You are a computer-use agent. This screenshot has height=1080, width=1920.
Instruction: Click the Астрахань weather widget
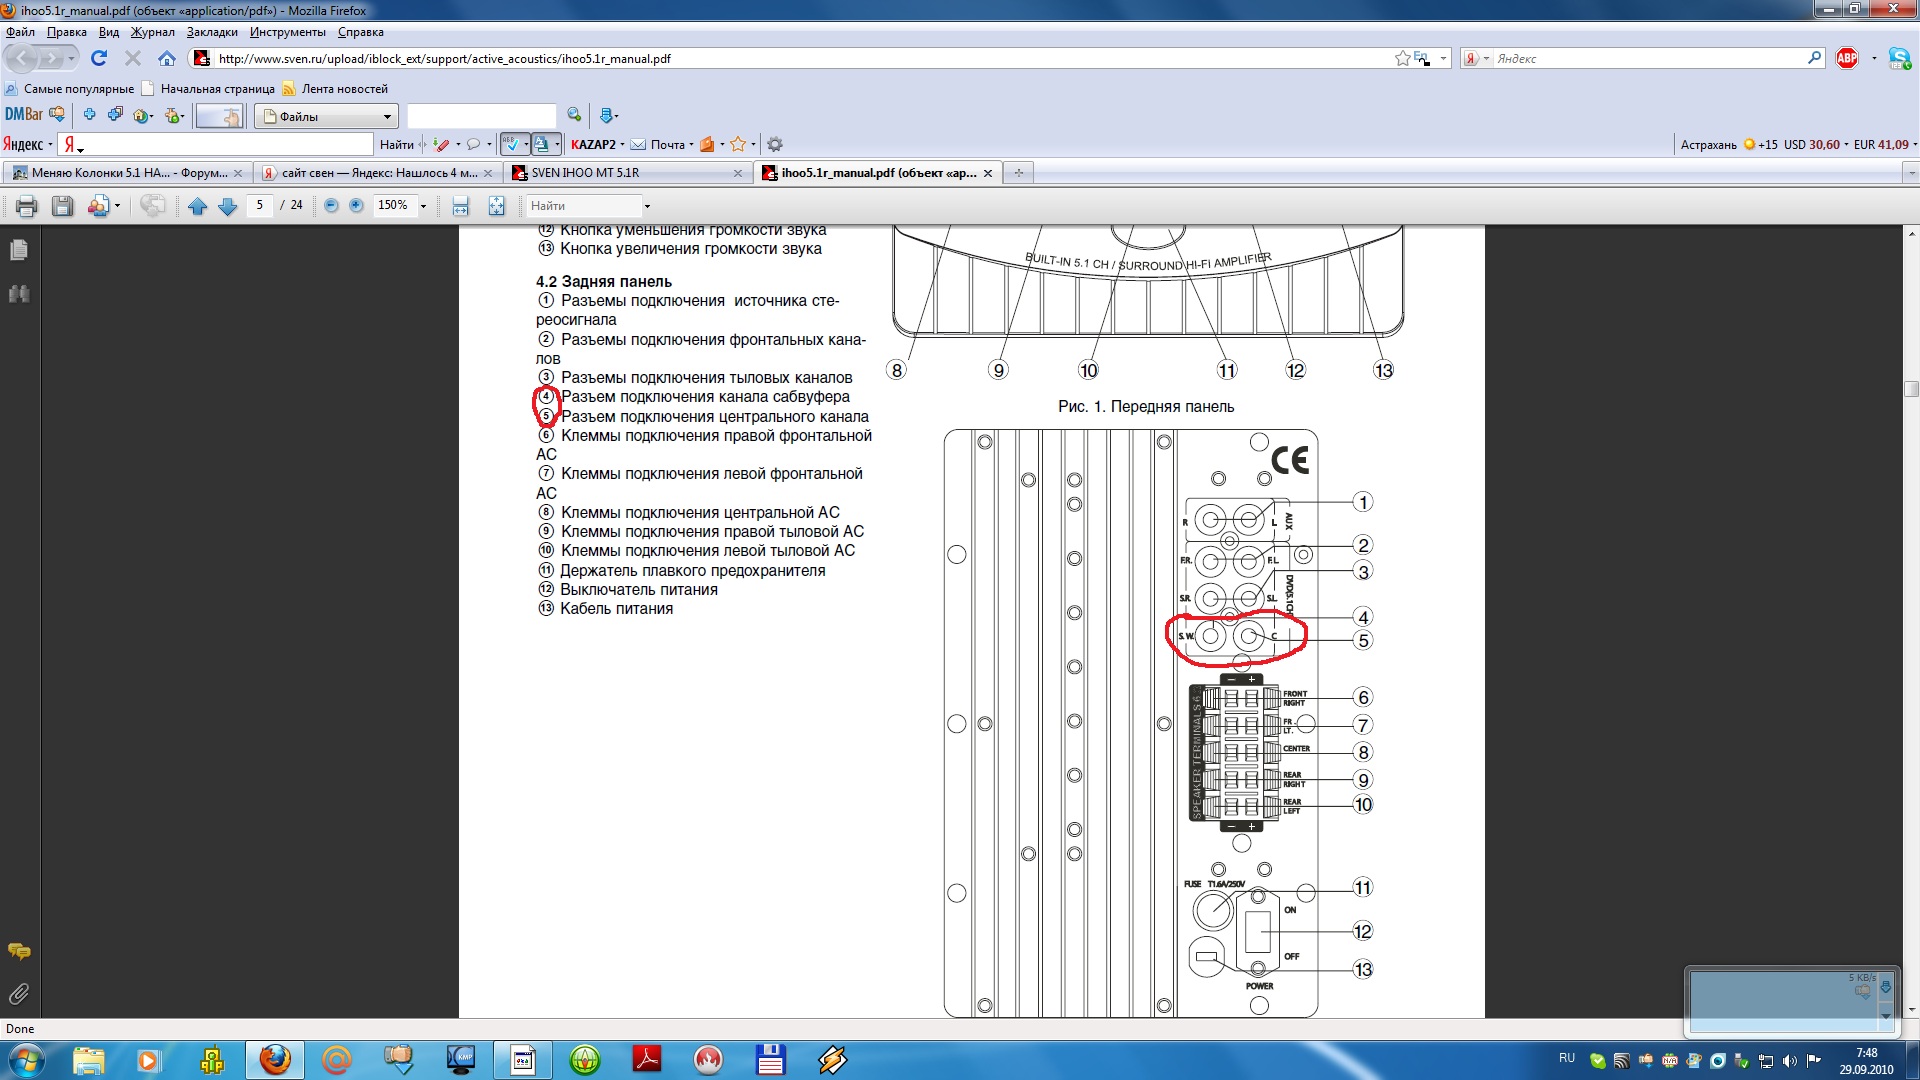(x=1729, y=144)
